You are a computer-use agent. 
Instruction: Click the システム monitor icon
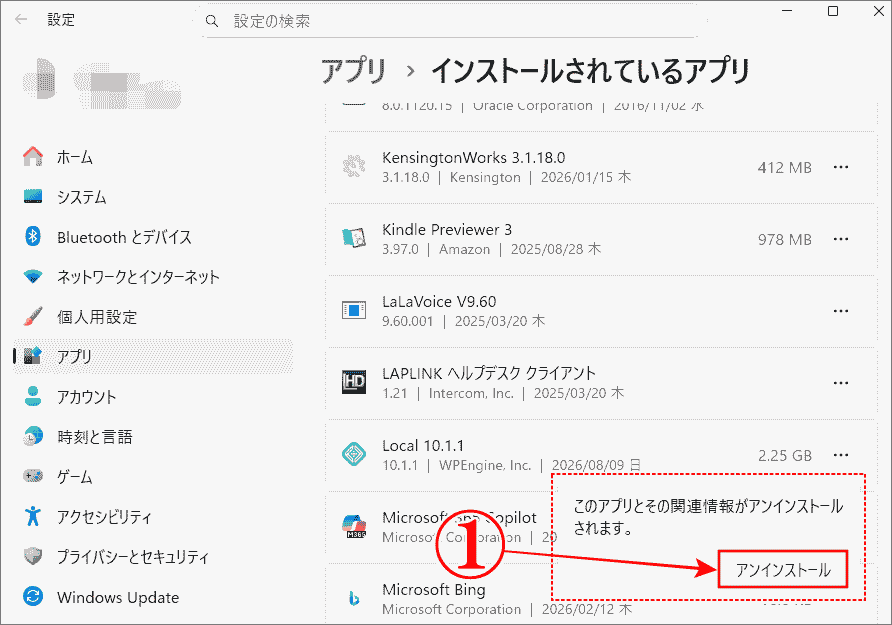click(33, 197)
